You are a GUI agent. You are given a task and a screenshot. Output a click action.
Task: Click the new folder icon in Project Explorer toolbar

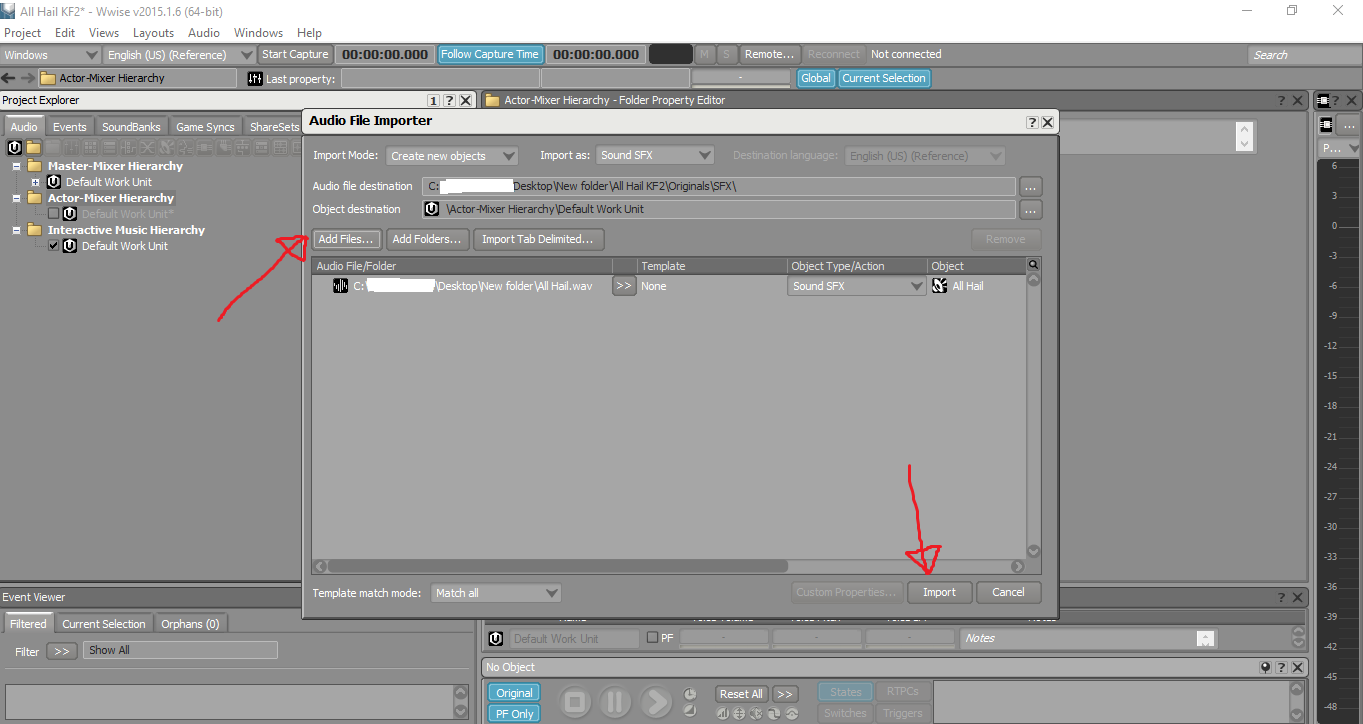point(33,147)
